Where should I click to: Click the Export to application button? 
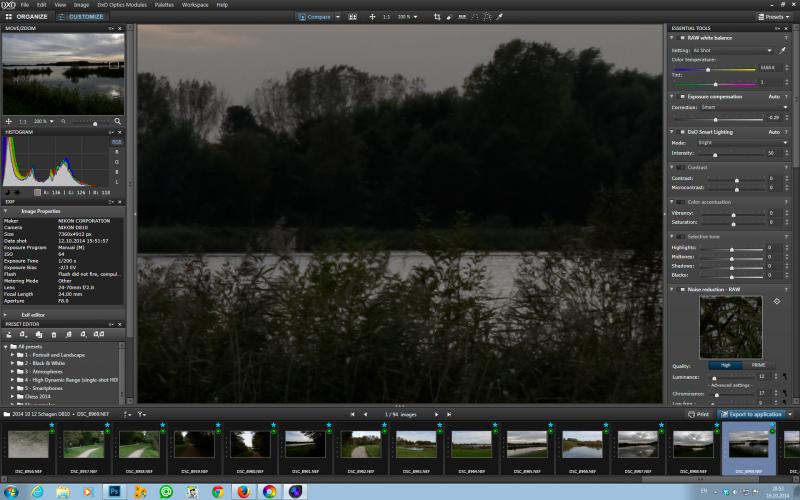[x=751, y=414]
